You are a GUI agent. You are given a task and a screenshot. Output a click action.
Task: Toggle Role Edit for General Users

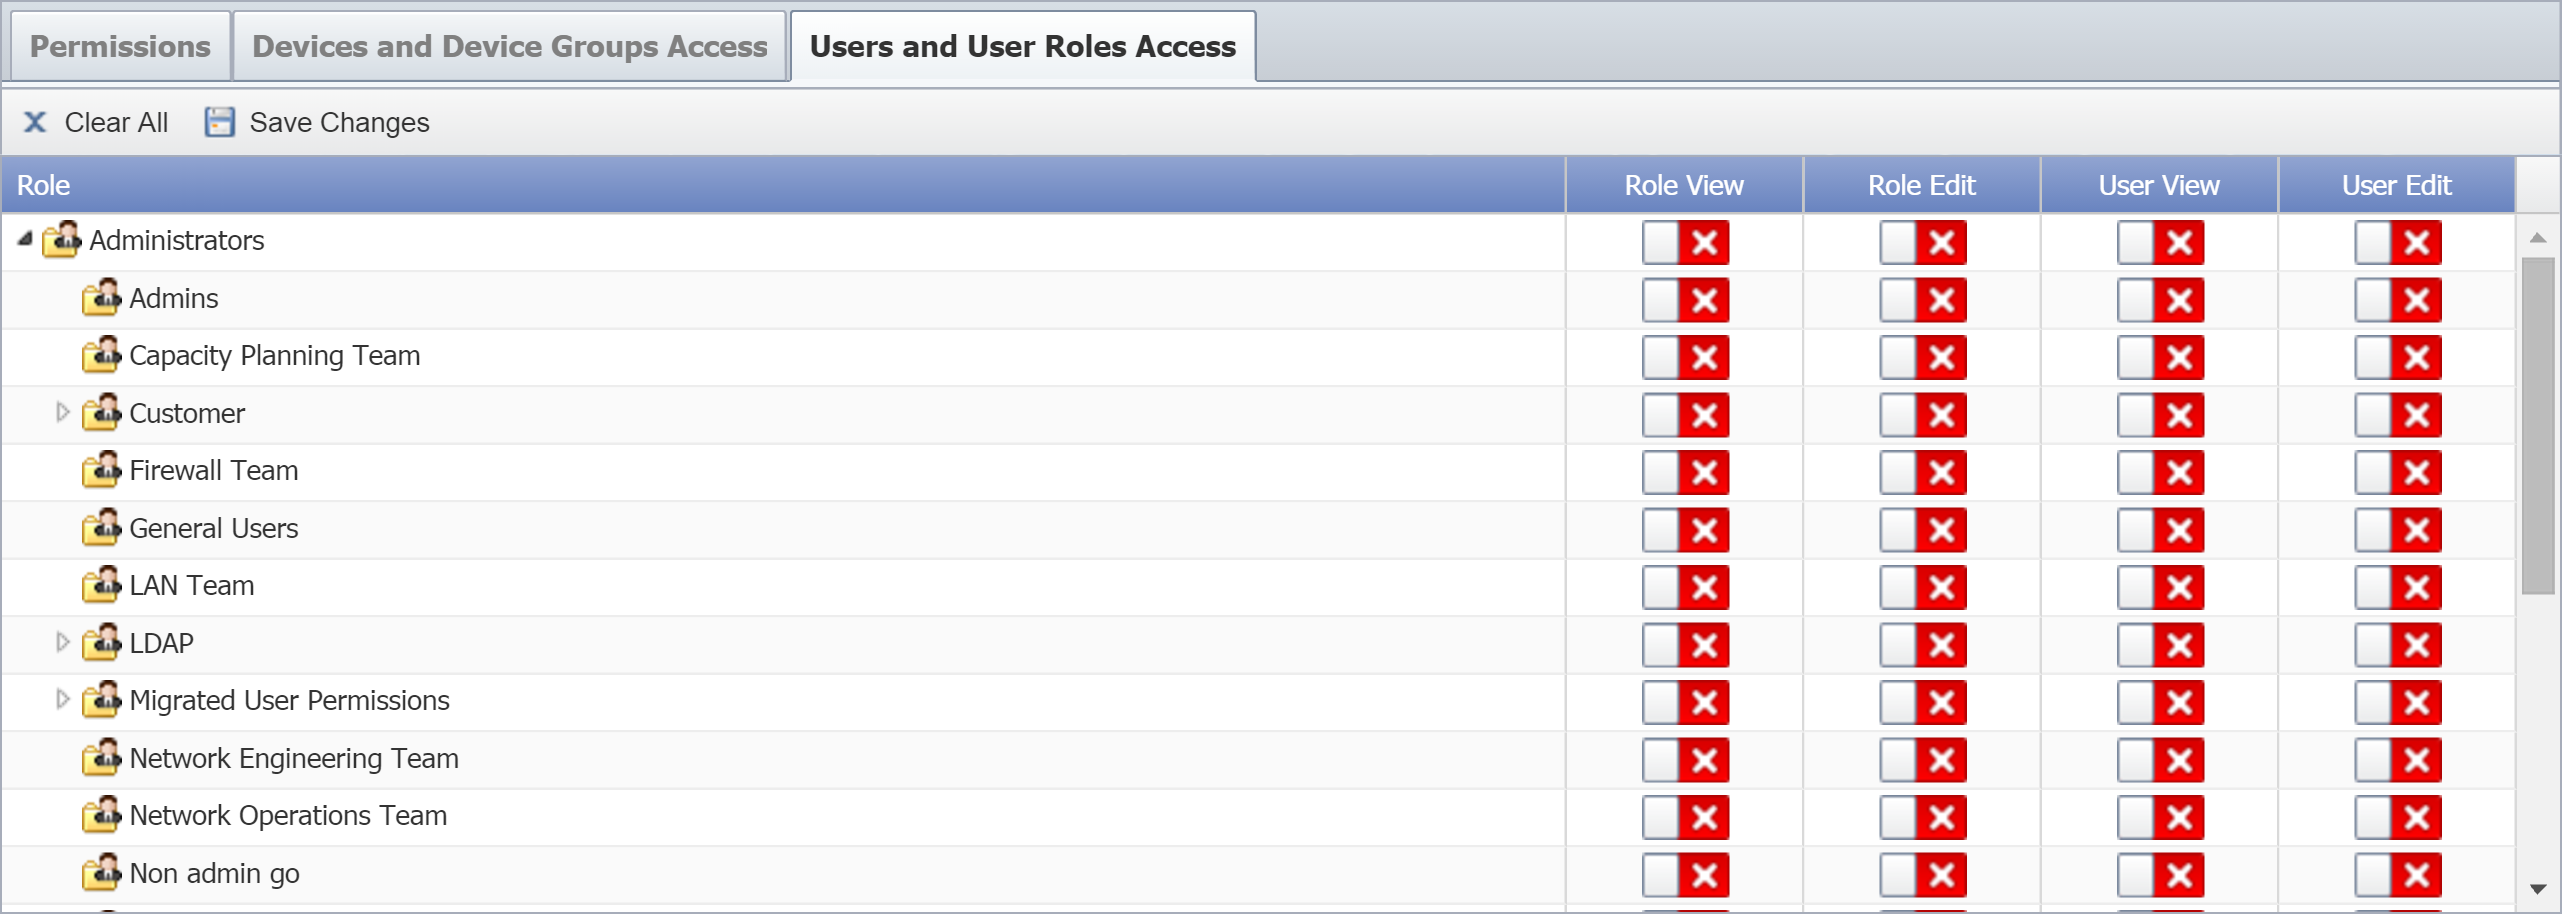(x=1922, y=530)
